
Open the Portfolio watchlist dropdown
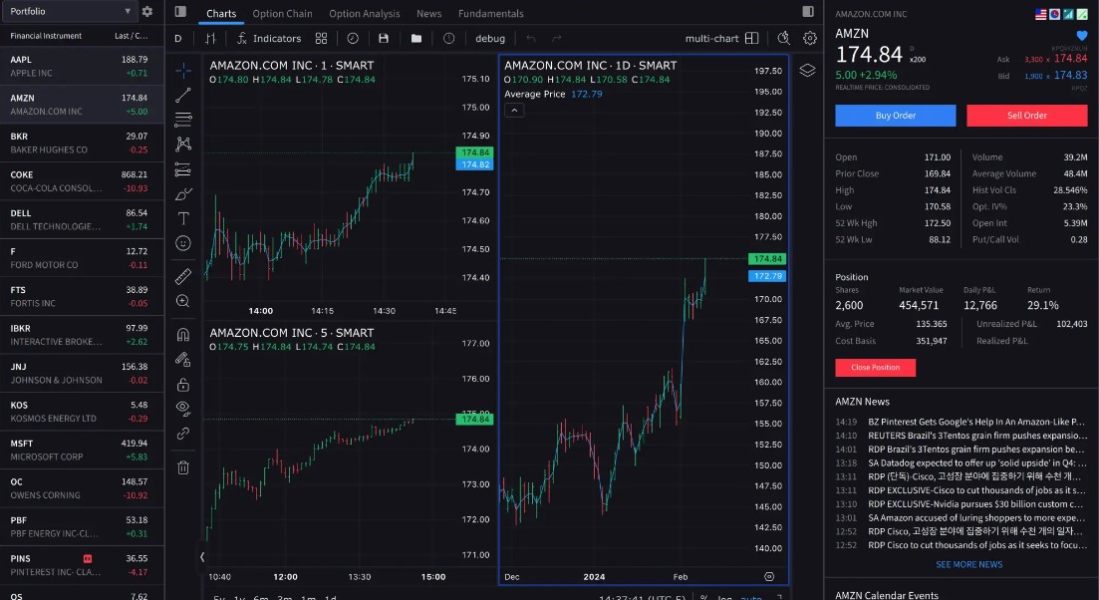70,11
